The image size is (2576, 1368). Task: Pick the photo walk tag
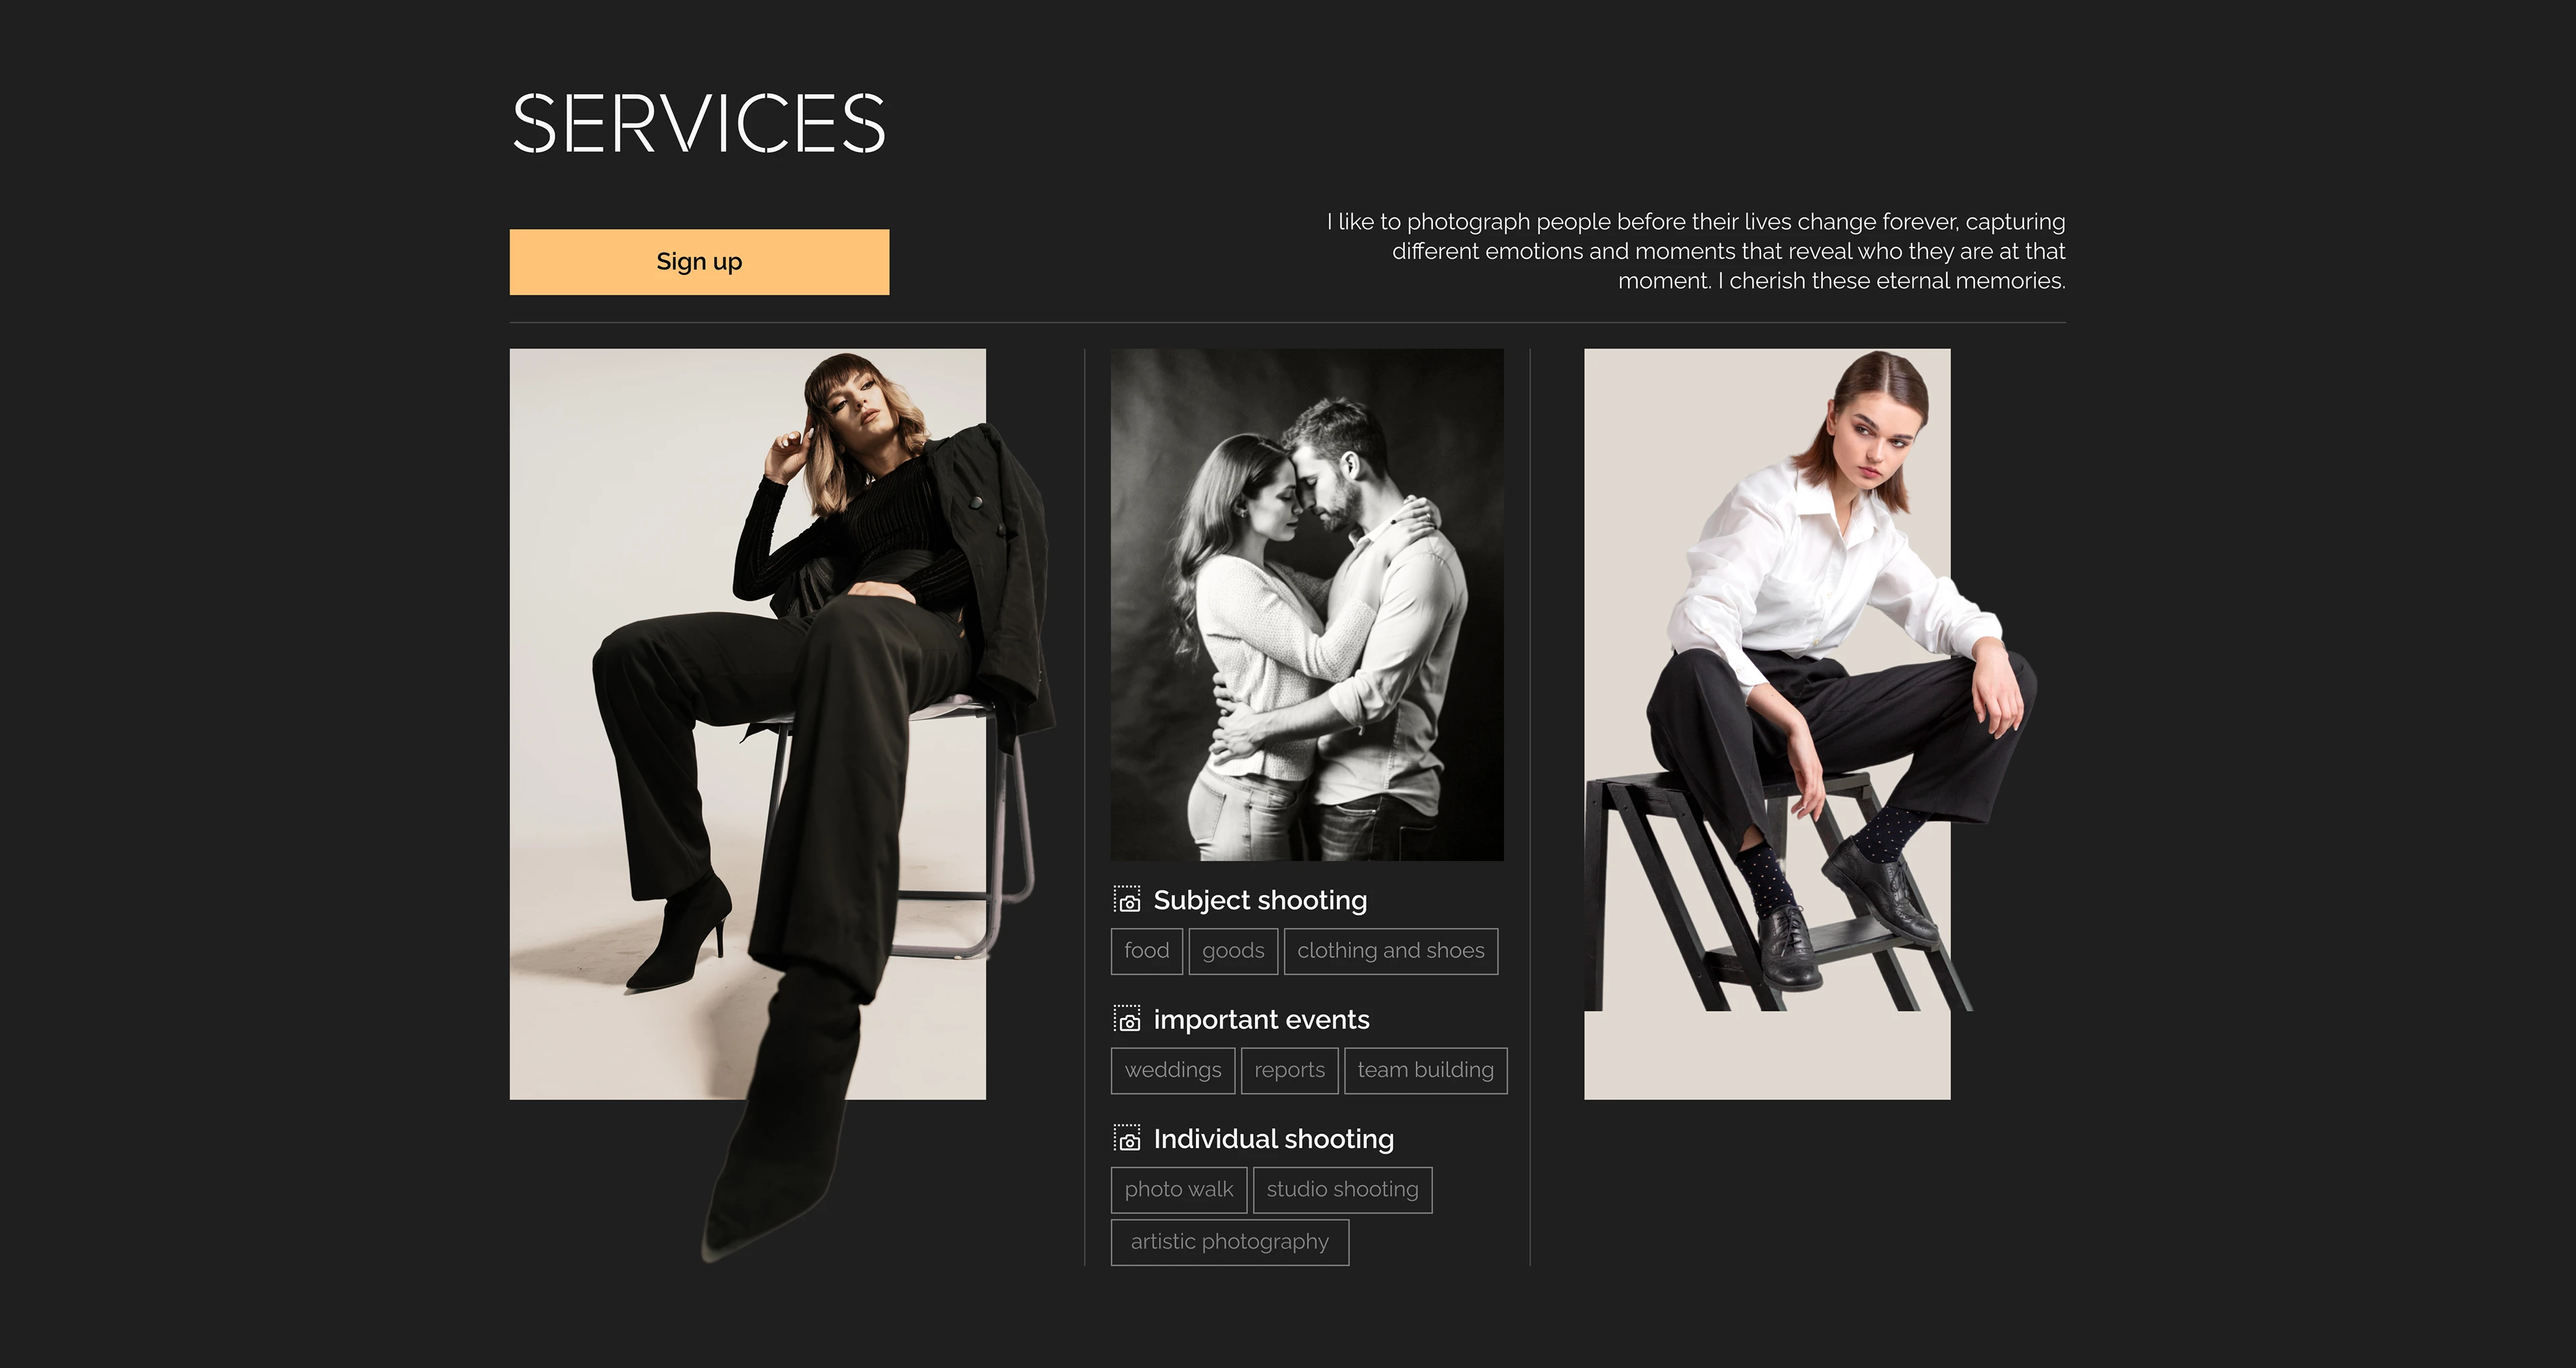[x=1179, y=1190]
